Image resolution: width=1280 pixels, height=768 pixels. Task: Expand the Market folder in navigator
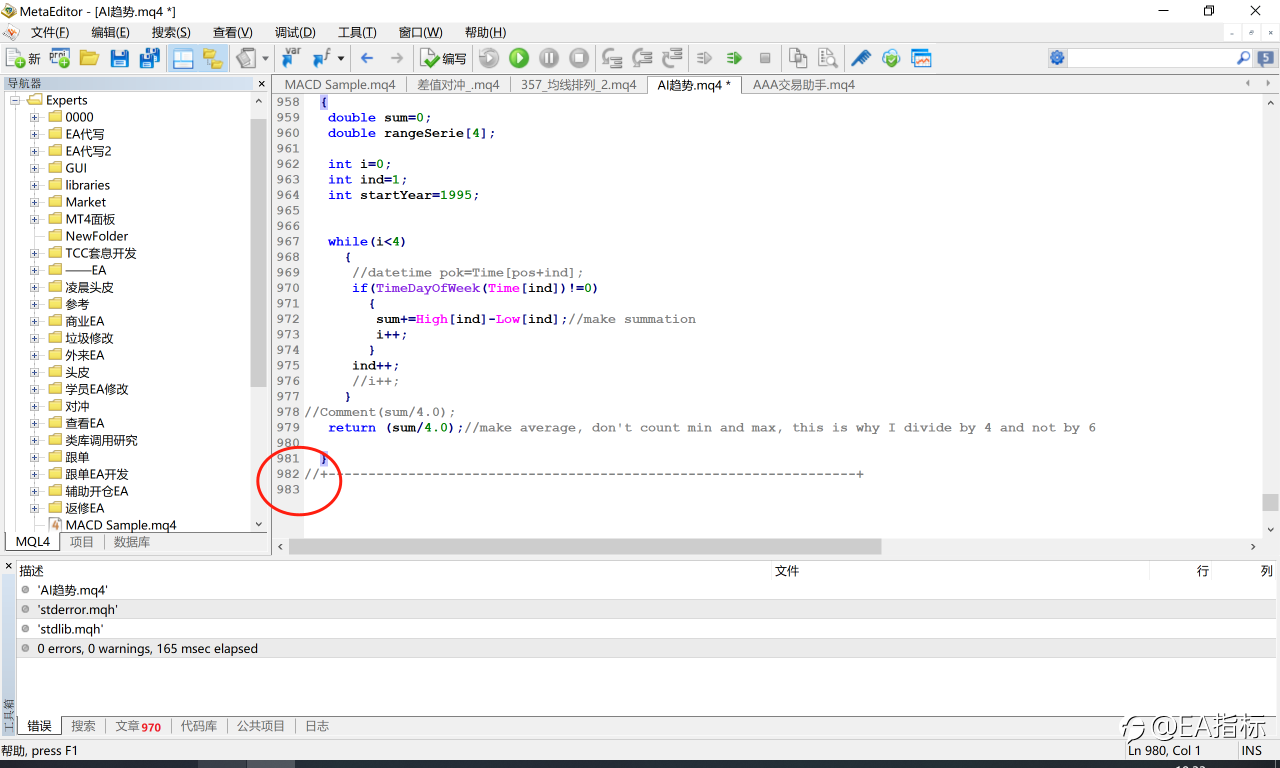34,202
